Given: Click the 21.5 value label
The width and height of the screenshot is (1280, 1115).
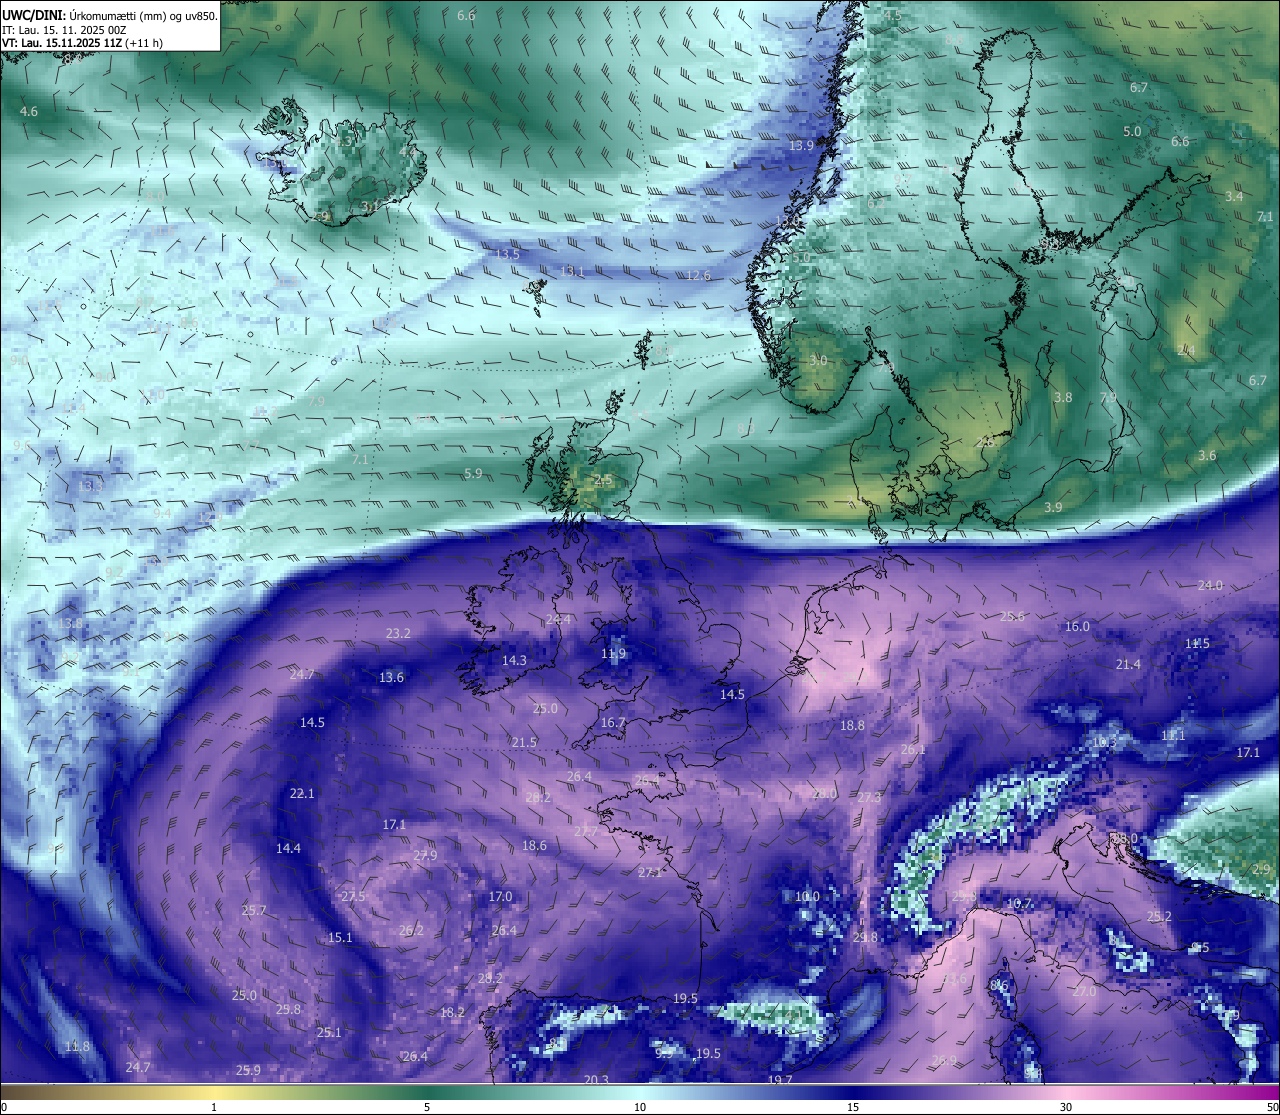Looking at the screenshot, I should click(524, 742).
